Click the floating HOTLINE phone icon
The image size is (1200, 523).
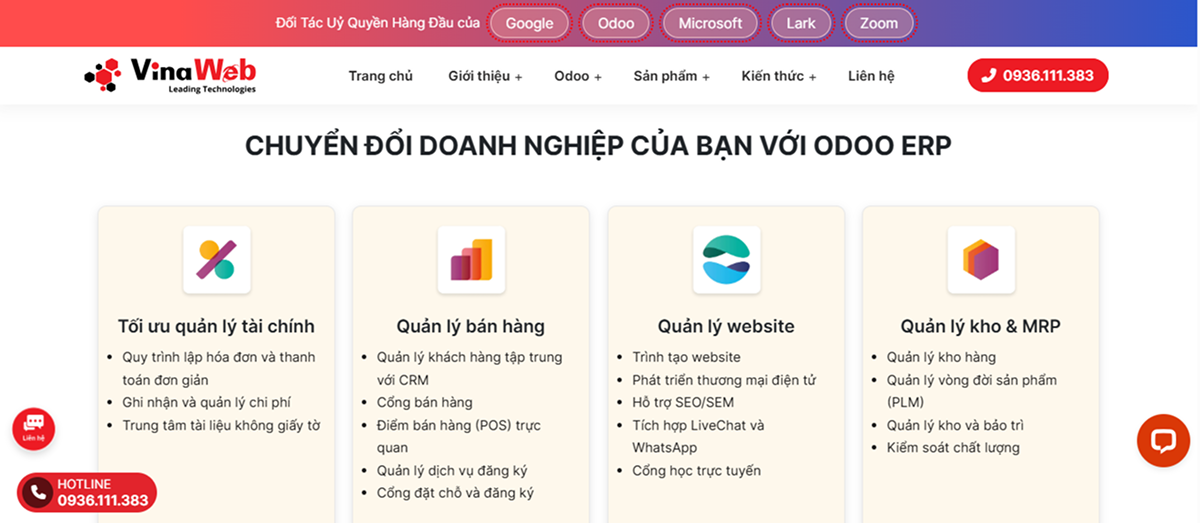[39, 492]
